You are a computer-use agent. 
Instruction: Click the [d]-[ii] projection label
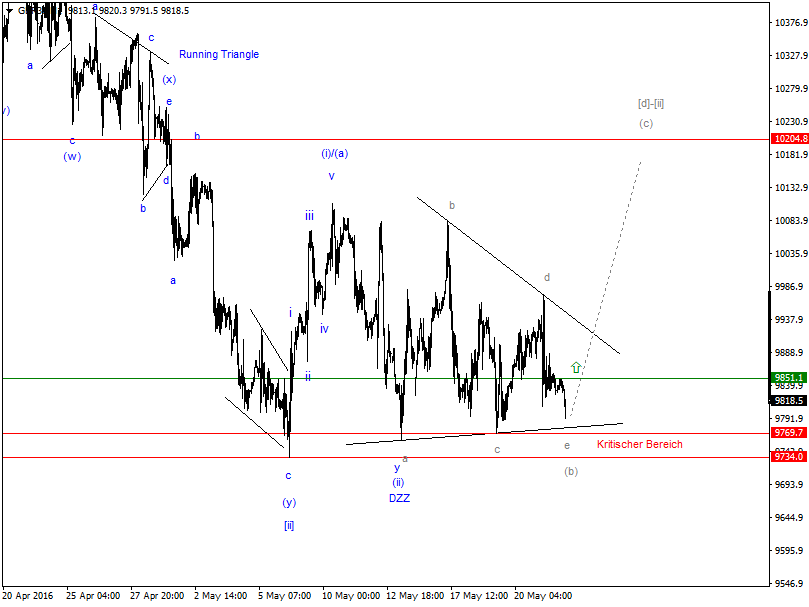[649, 102]
